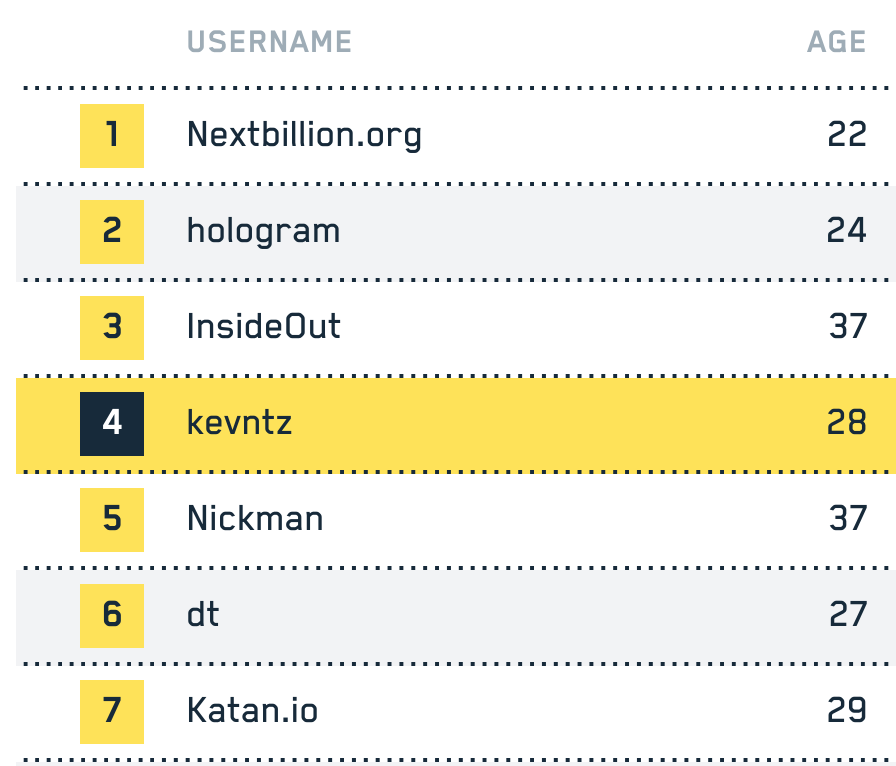This screenshot has height=766, width=896.
Task: Click age 24 in hologram row
Action: pos(846,231)
